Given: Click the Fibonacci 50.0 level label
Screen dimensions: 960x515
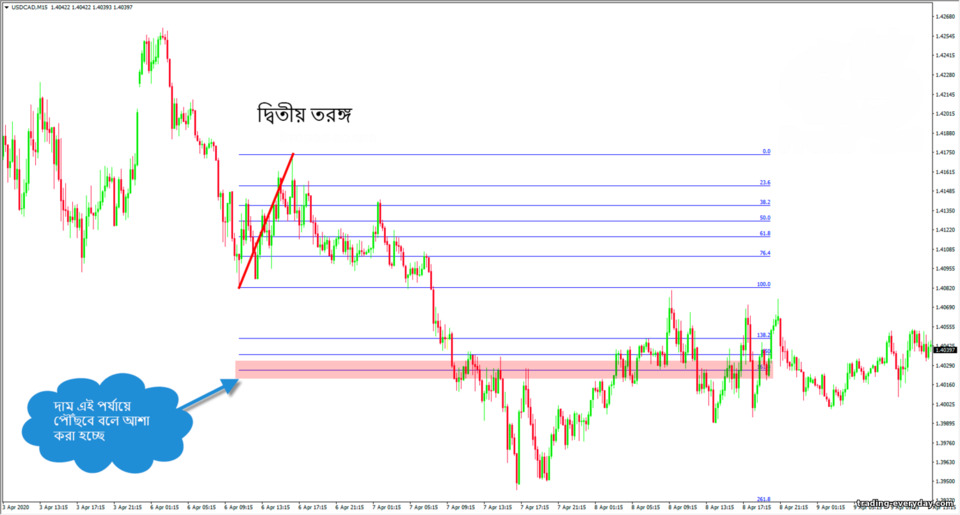Looking at the screenshot, I should click(765, 218).
